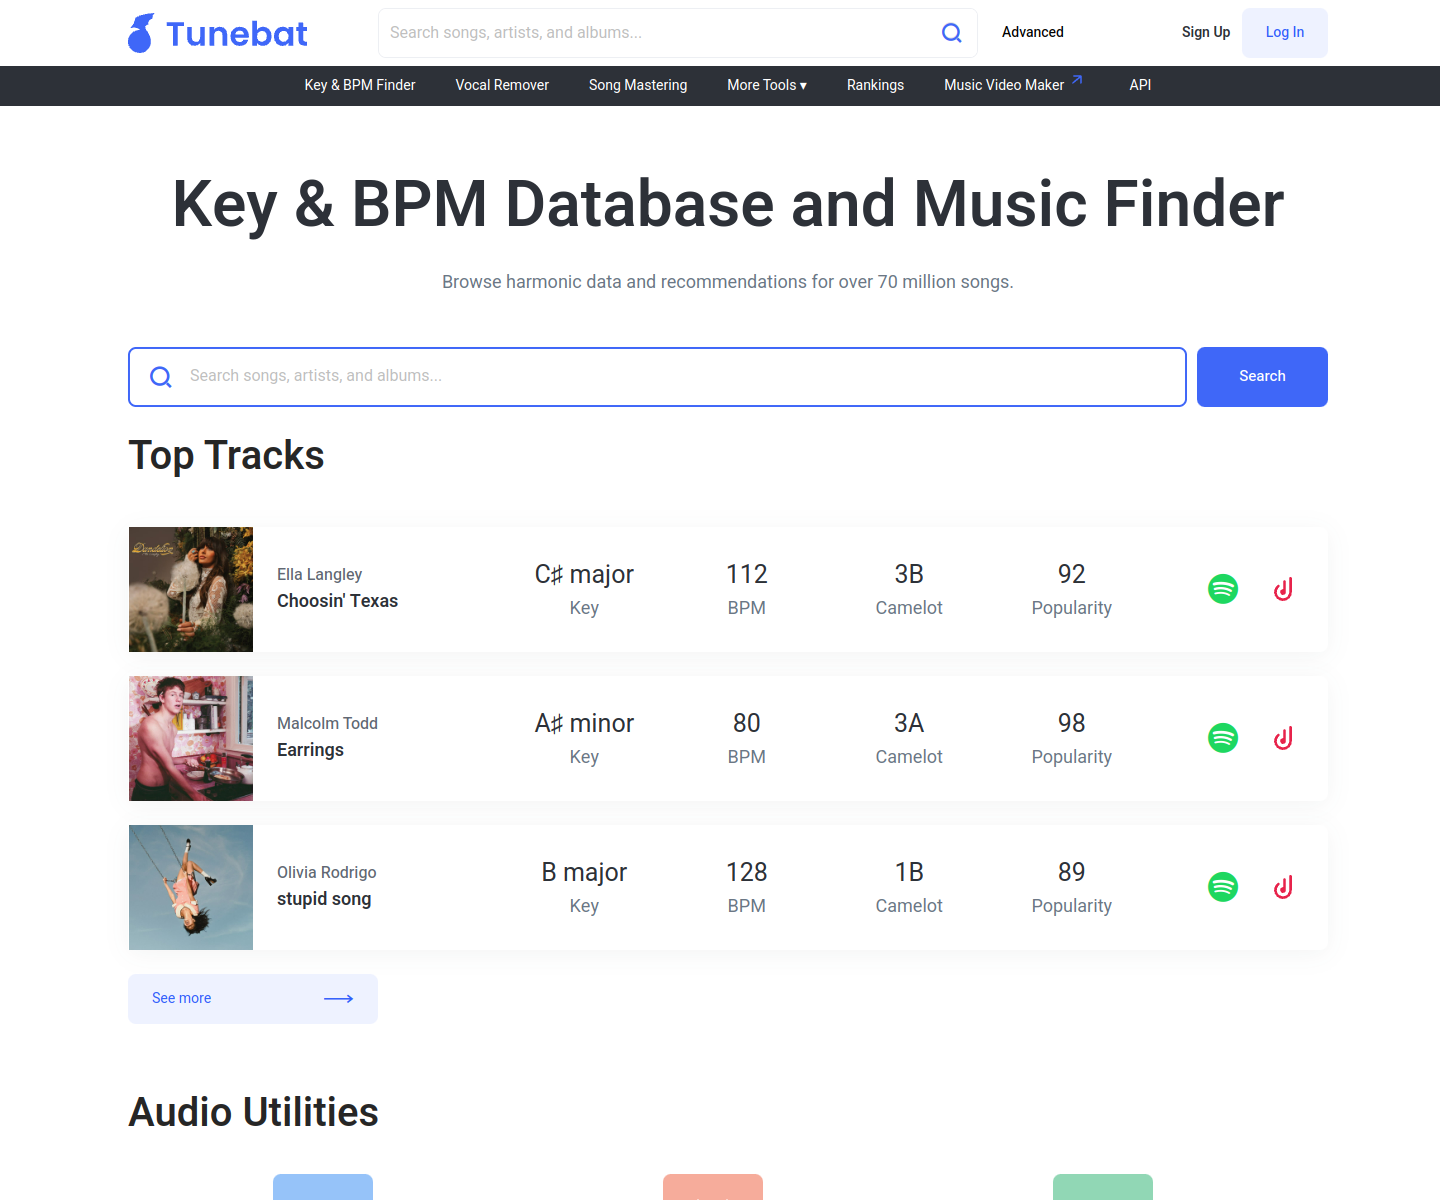Go to Vocal Remover
The width and height of the screenshot is (1440, 1200).
coord(502,86)
